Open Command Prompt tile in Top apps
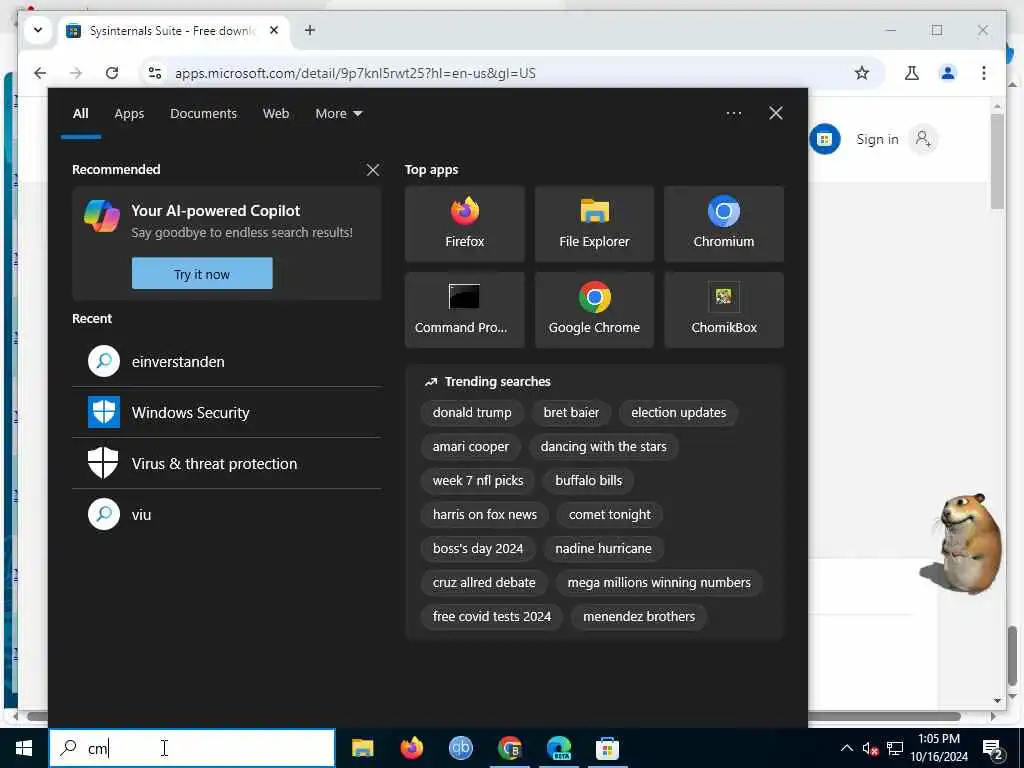The height and width of the screenshot is (768, 1024). pos(464,310)
